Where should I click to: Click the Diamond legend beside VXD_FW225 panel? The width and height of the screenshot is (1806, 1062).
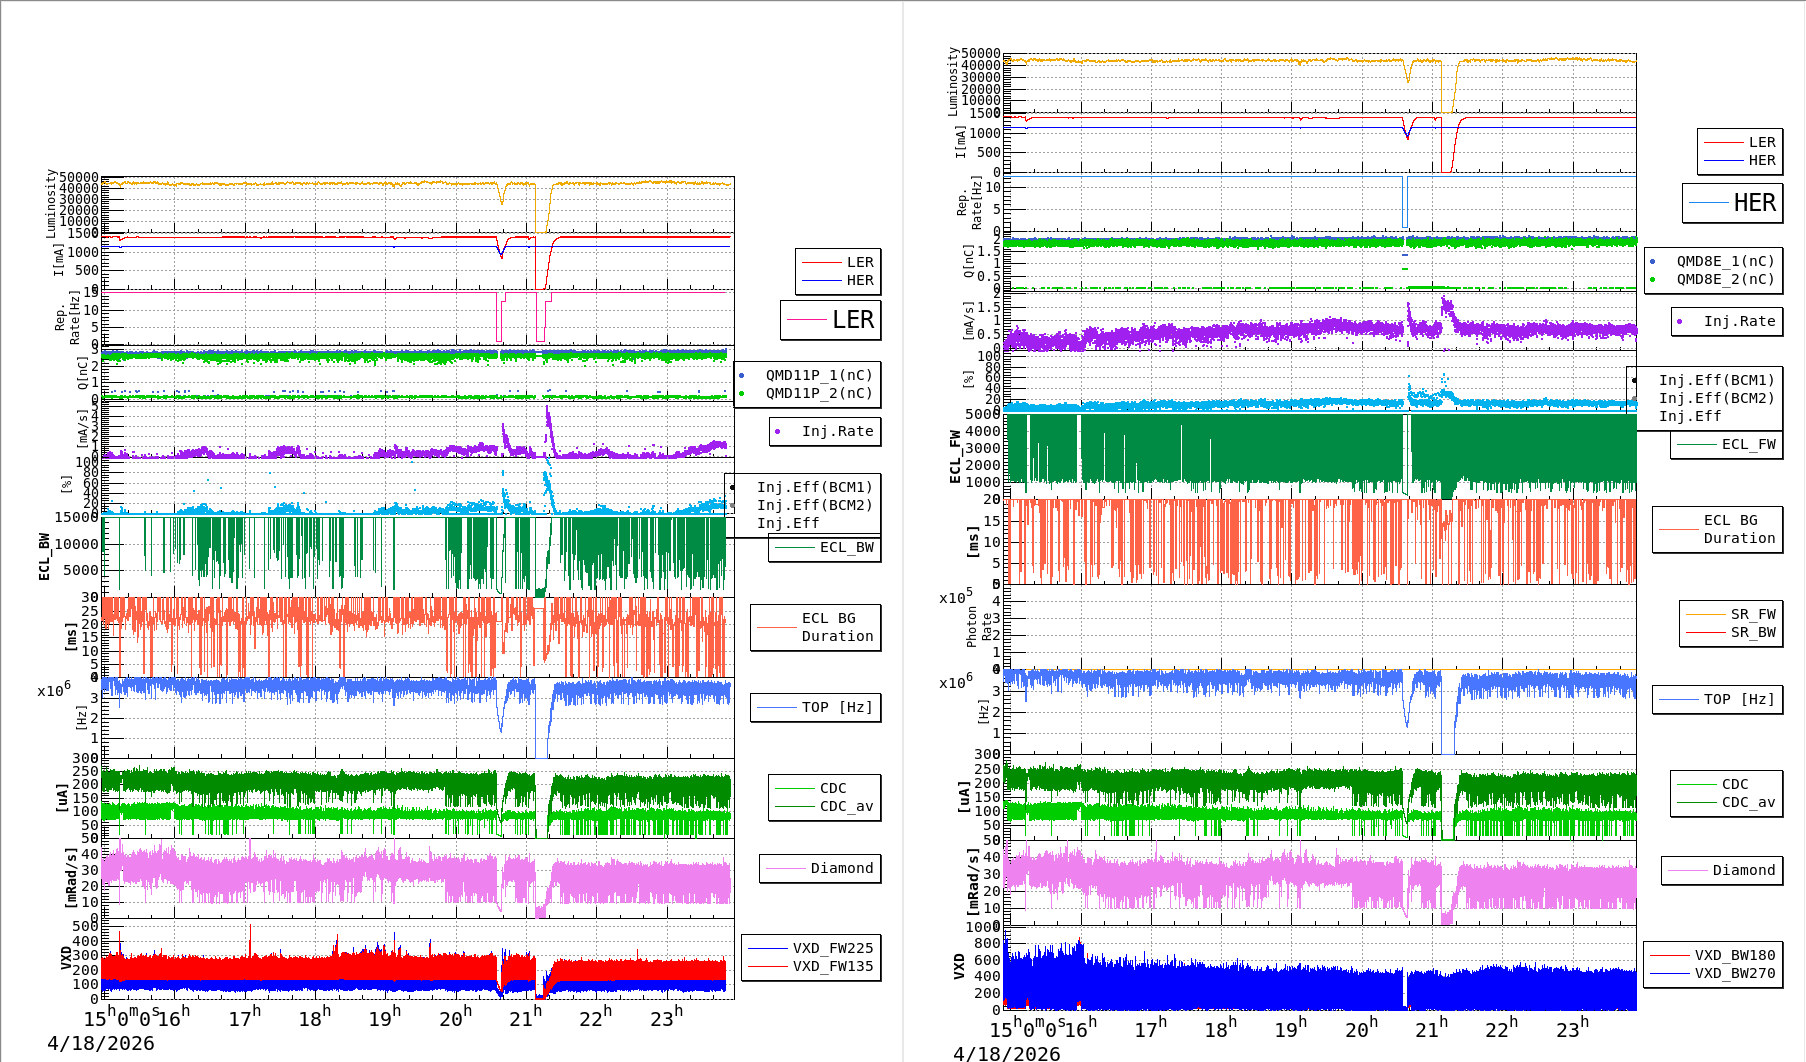[x=819, y=868]
